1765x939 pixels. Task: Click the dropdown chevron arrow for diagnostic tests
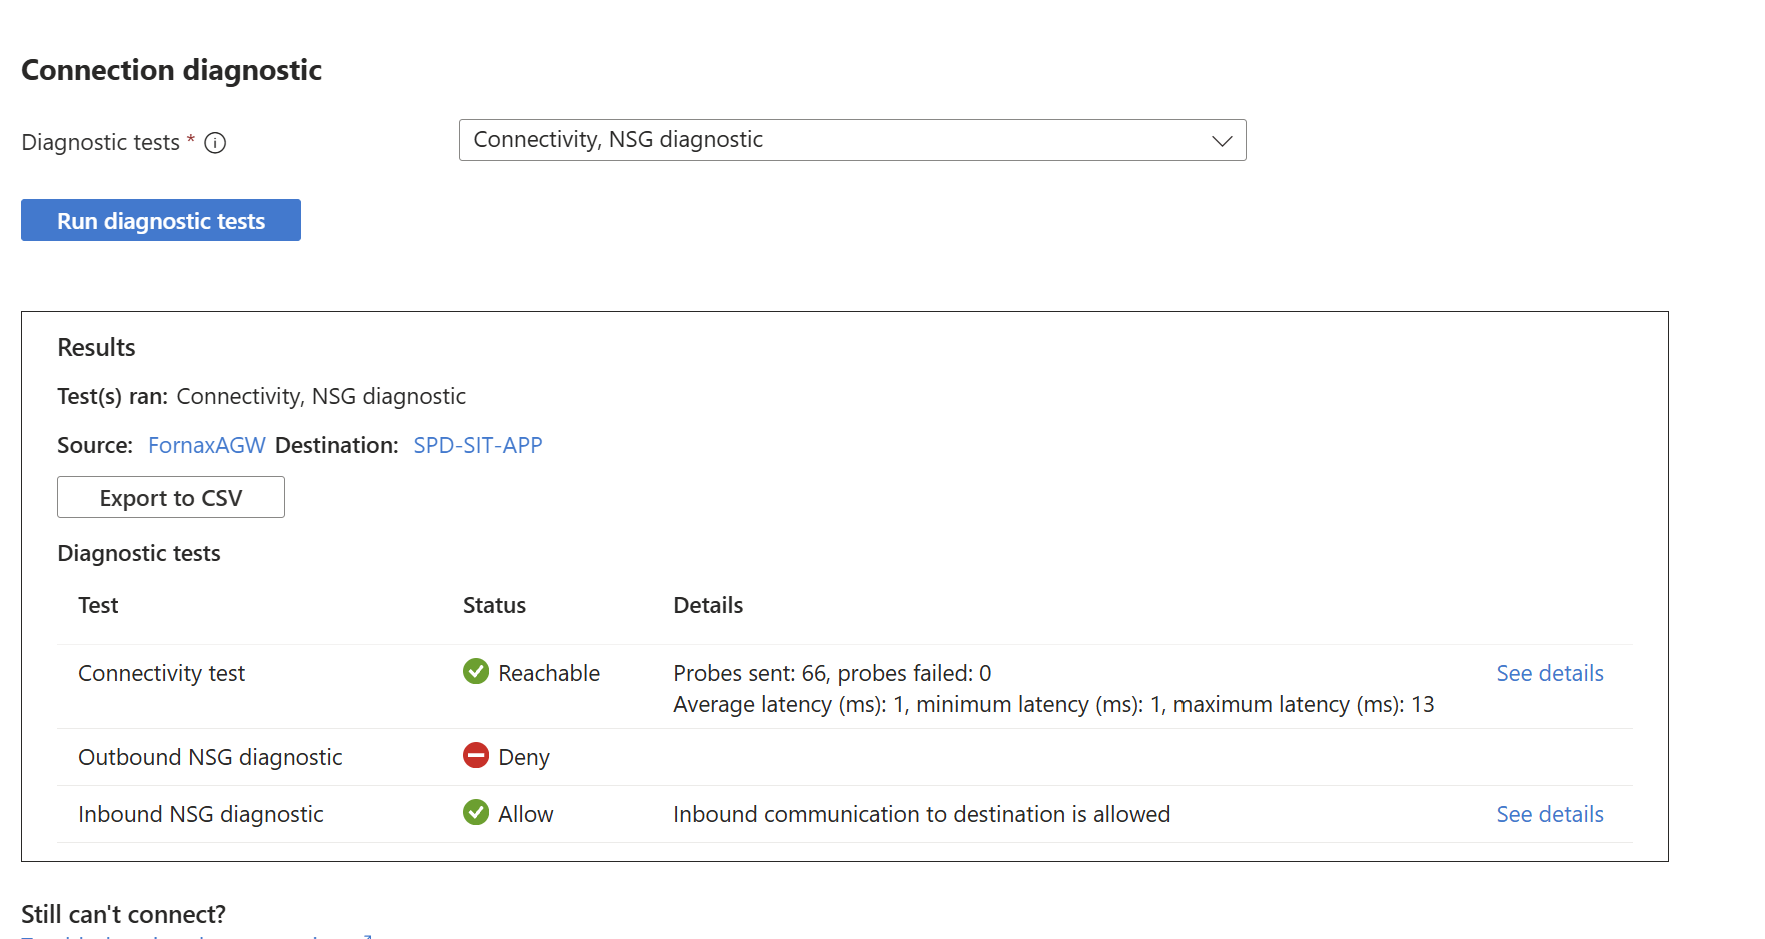(1221, 141)
